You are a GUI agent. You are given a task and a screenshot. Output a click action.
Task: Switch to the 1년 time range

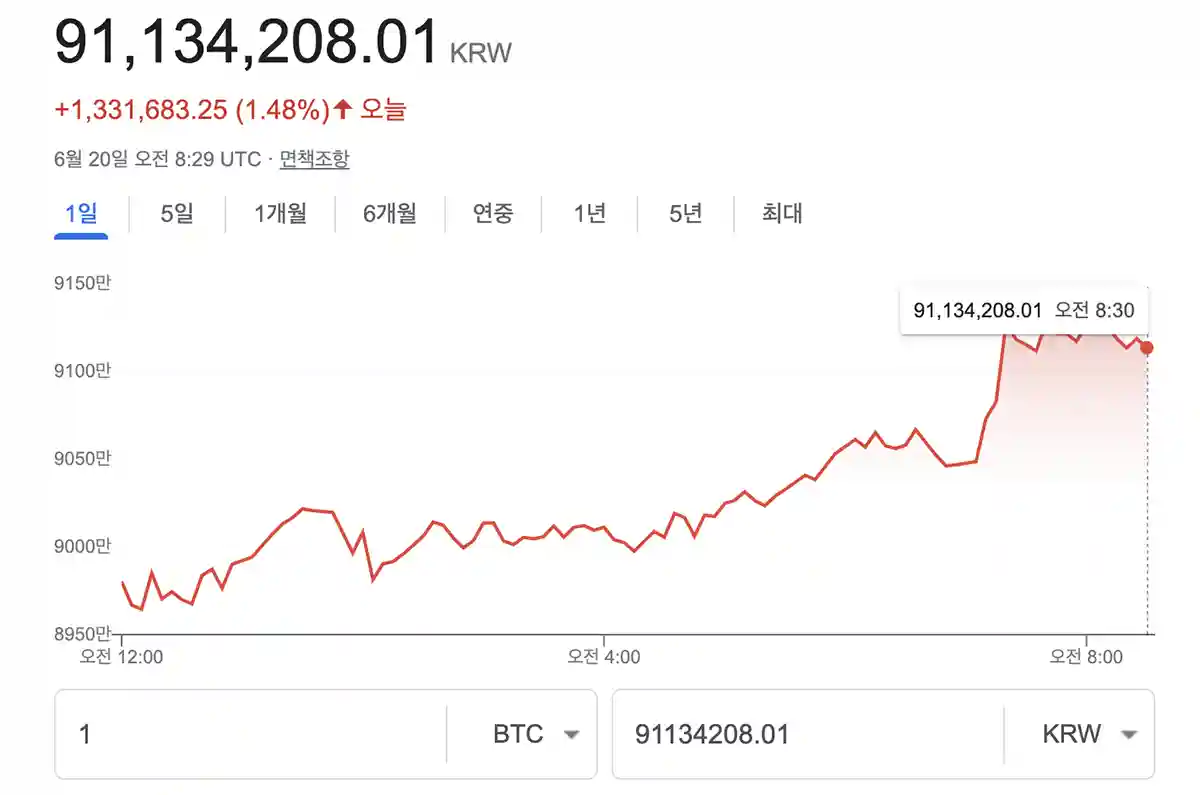pos(588,213)
